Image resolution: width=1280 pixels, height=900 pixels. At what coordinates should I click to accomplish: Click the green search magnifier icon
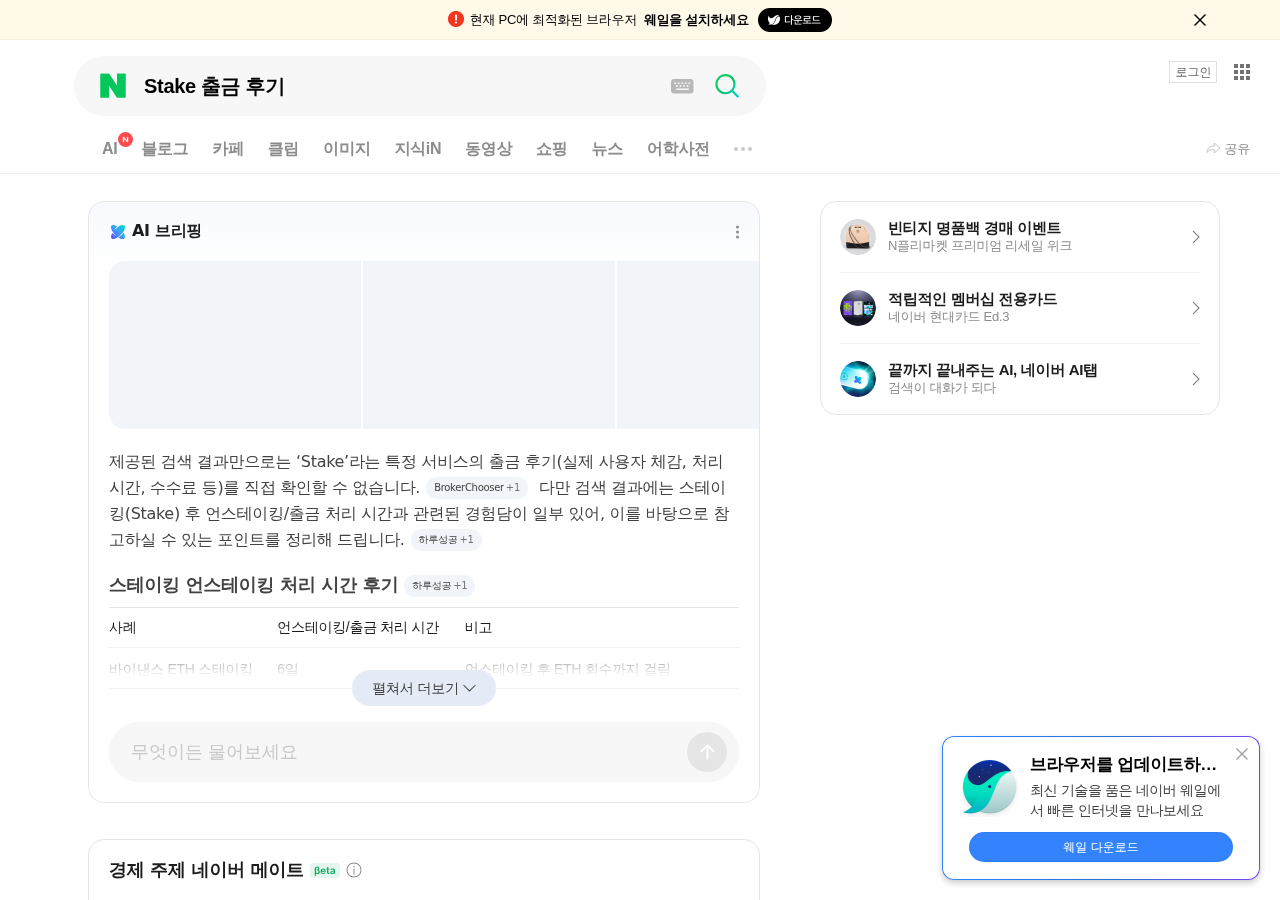tap(727, 86)
